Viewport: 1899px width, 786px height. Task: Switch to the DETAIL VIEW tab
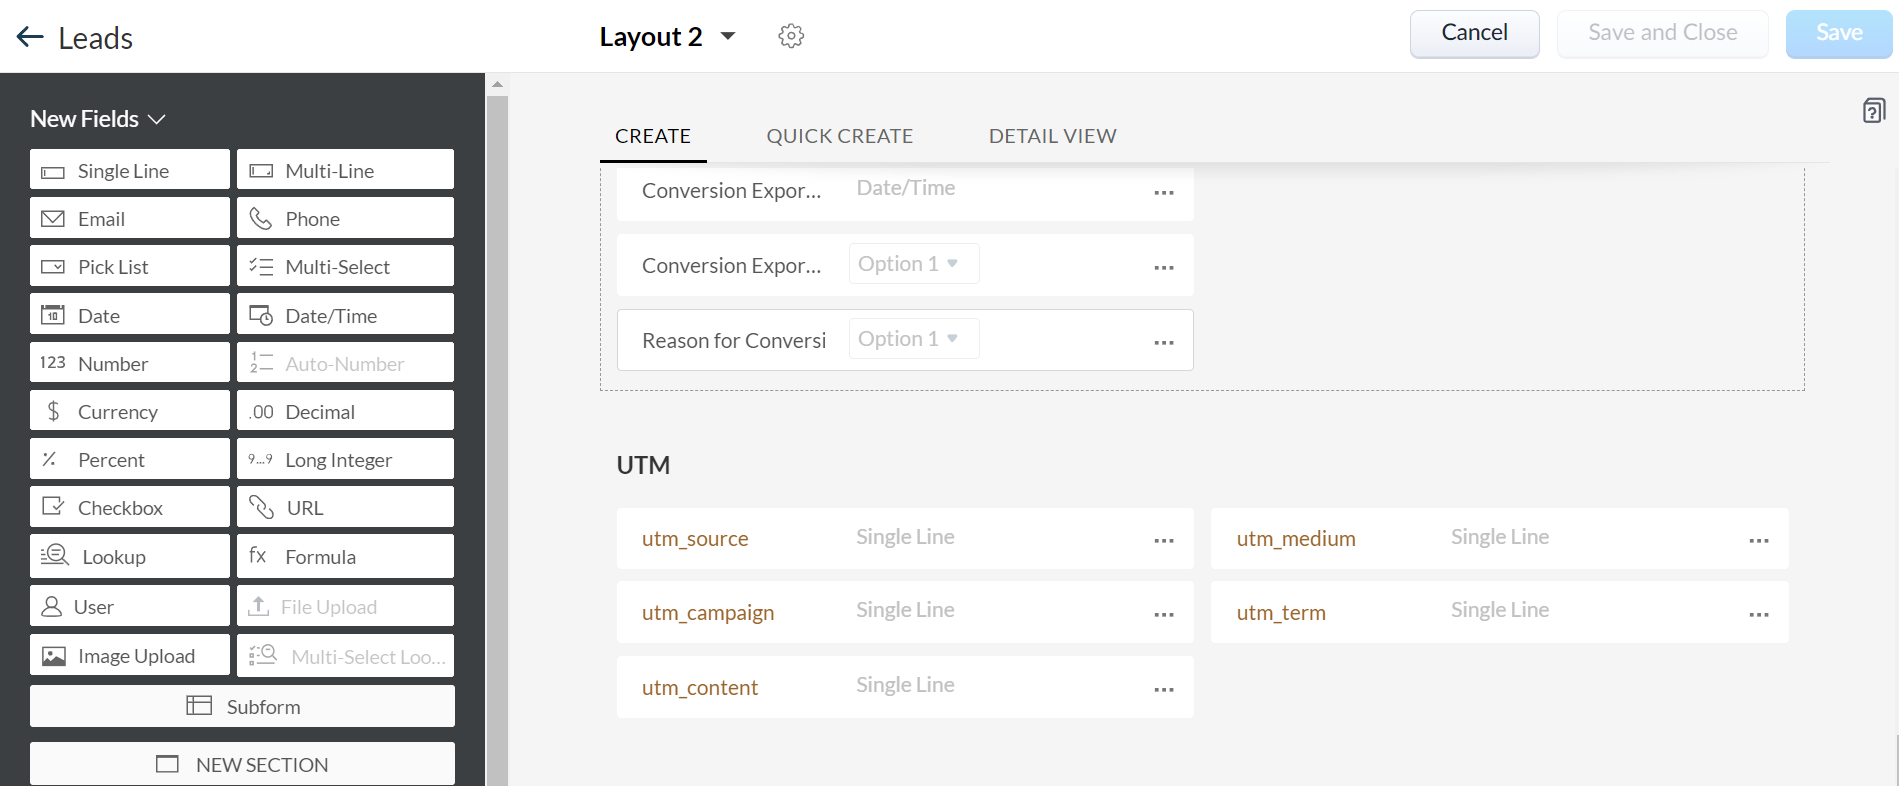(1052, 136)
